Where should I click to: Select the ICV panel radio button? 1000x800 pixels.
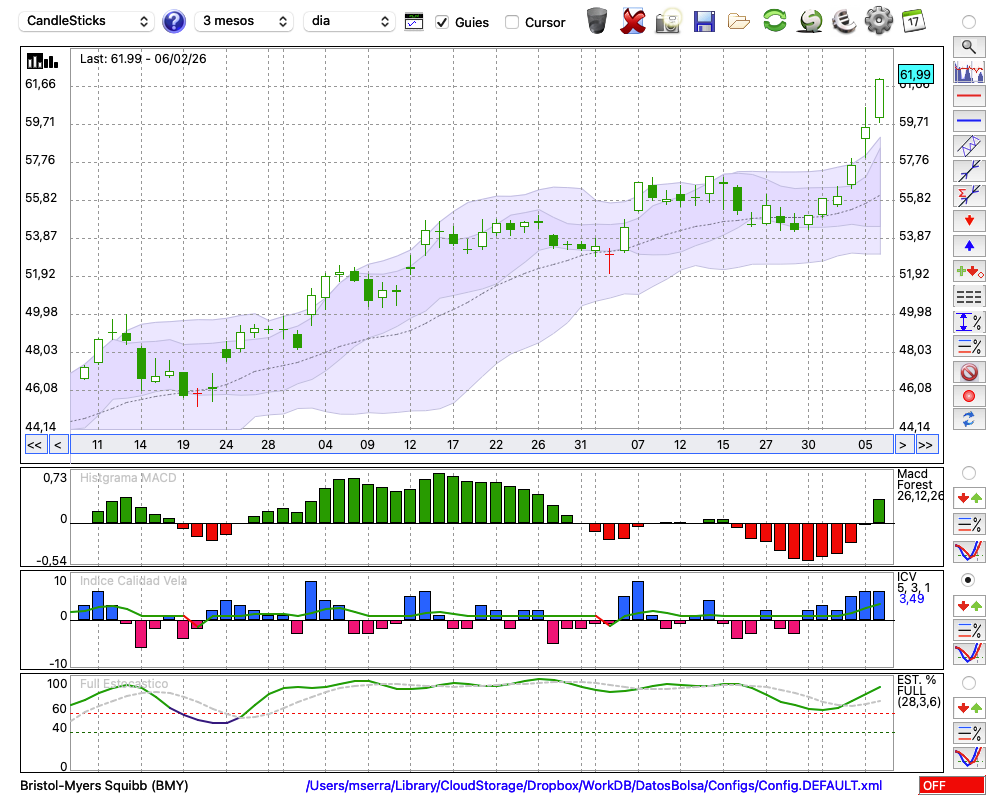point(969,580)
